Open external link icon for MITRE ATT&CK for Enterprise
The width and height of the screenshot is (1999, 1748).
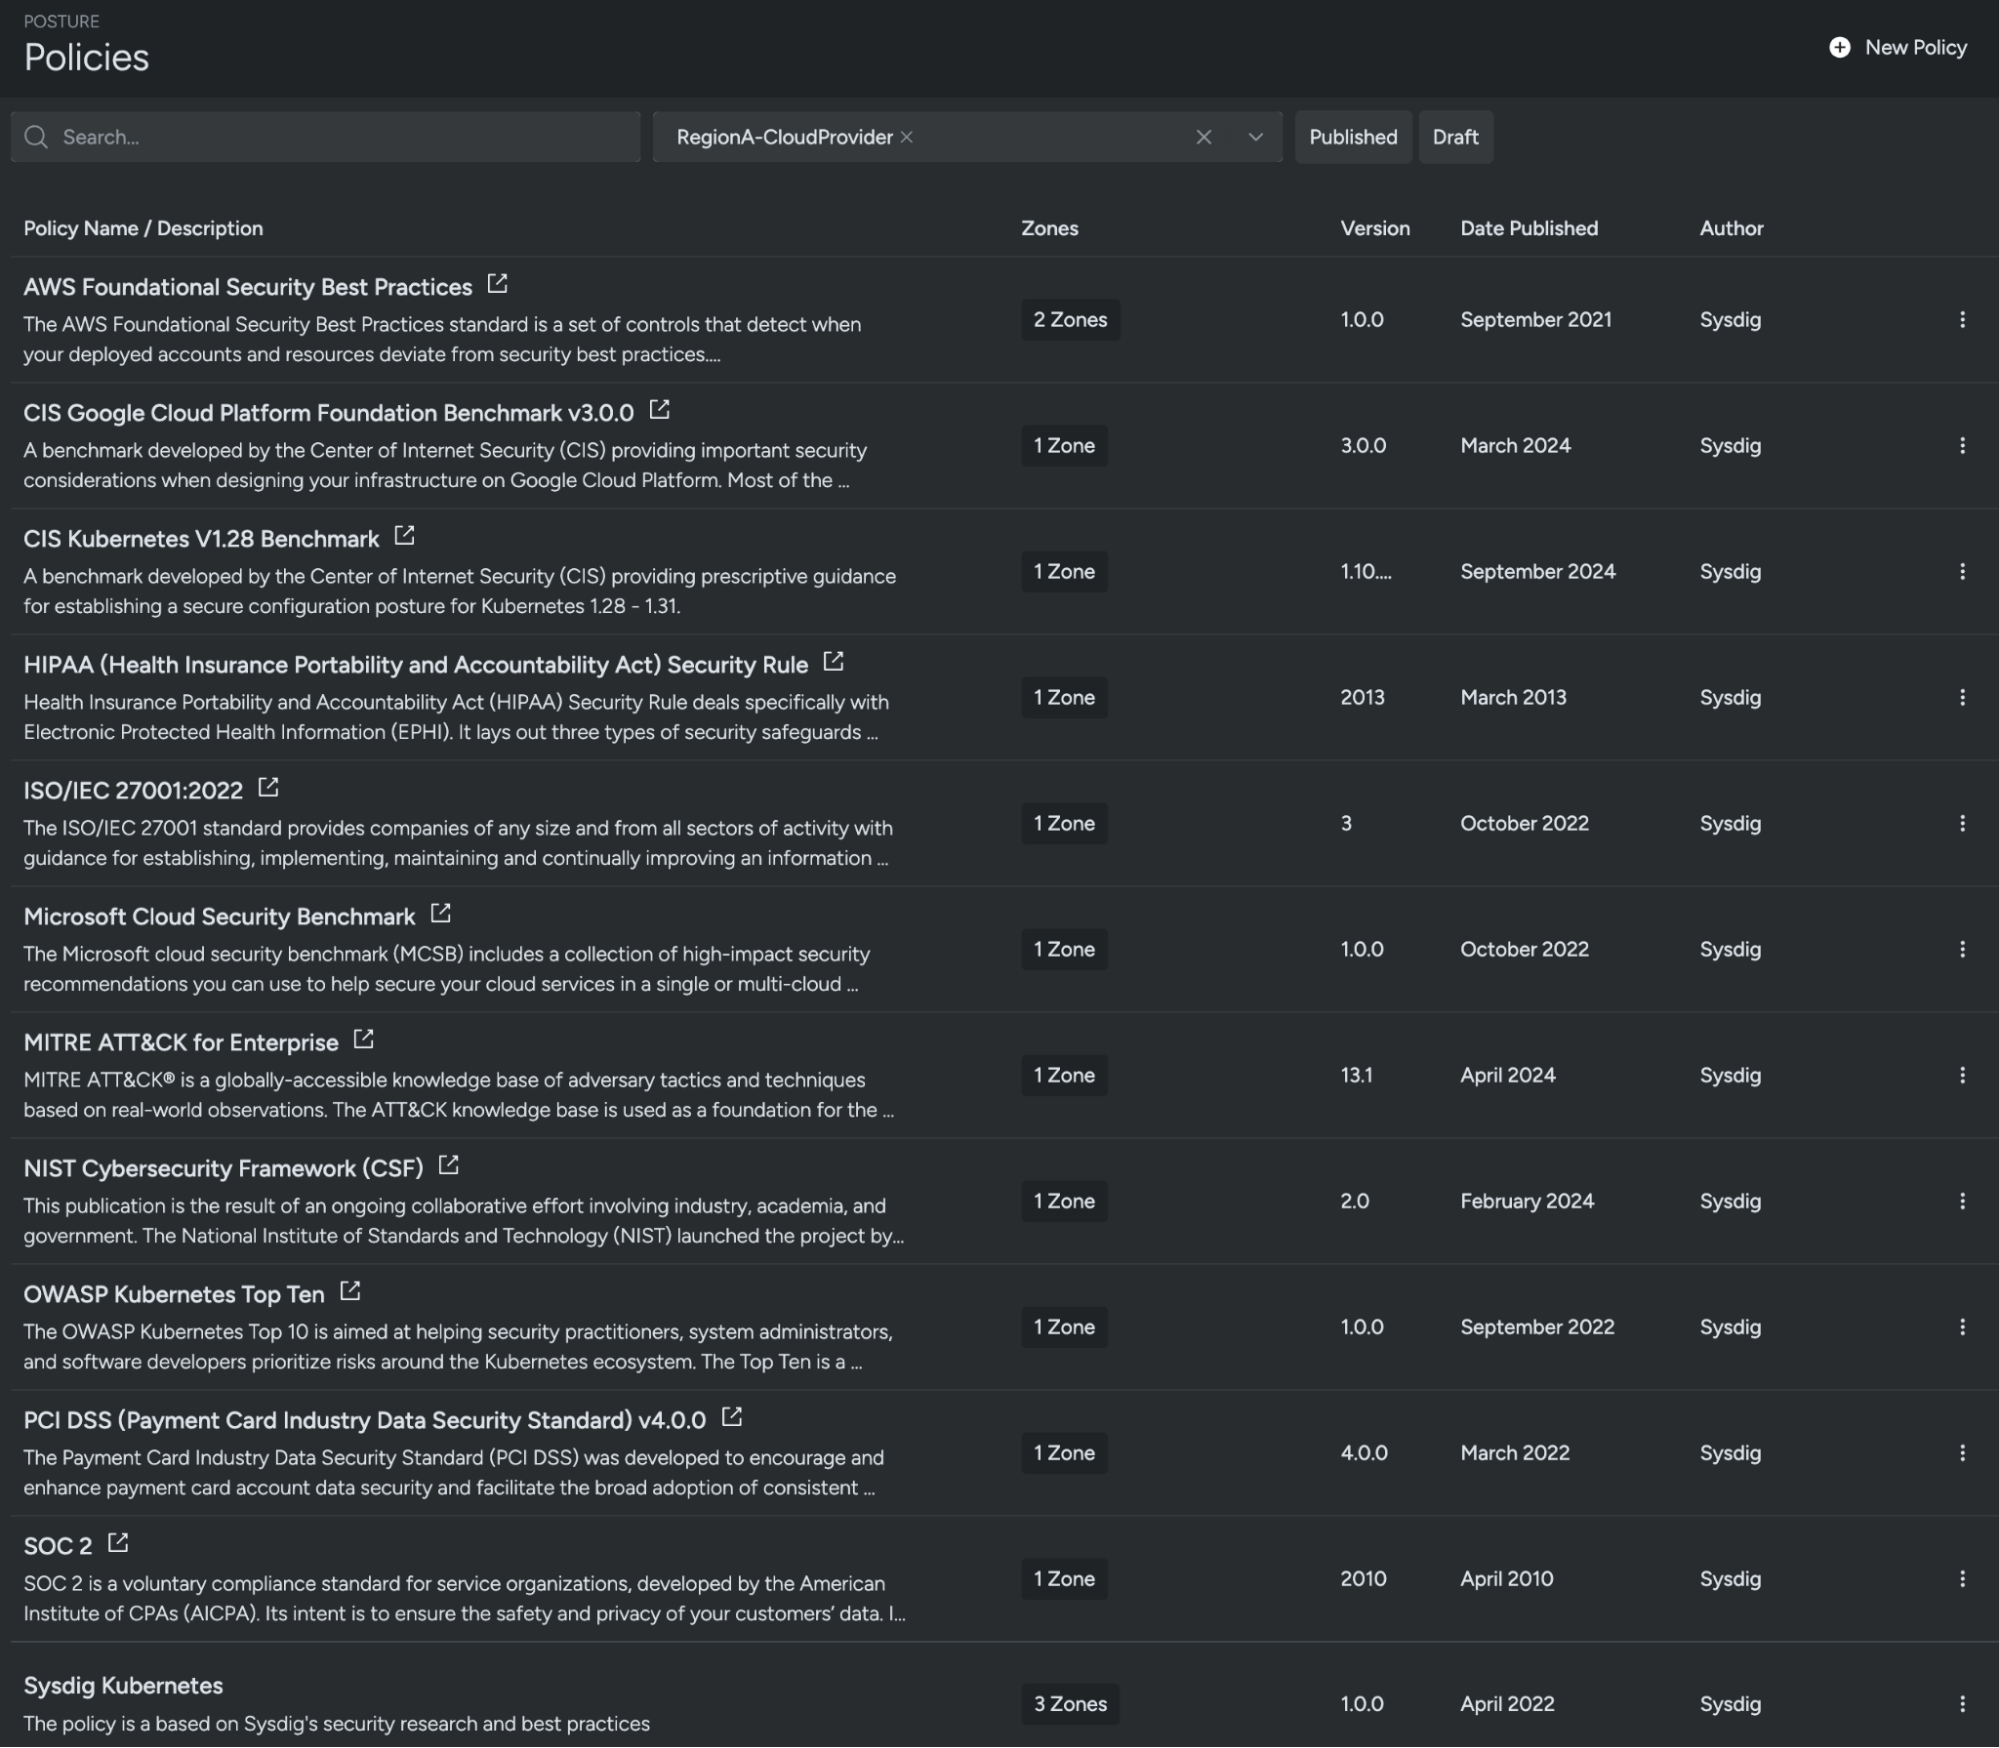pyautogui.click(x=364, y=1040)
